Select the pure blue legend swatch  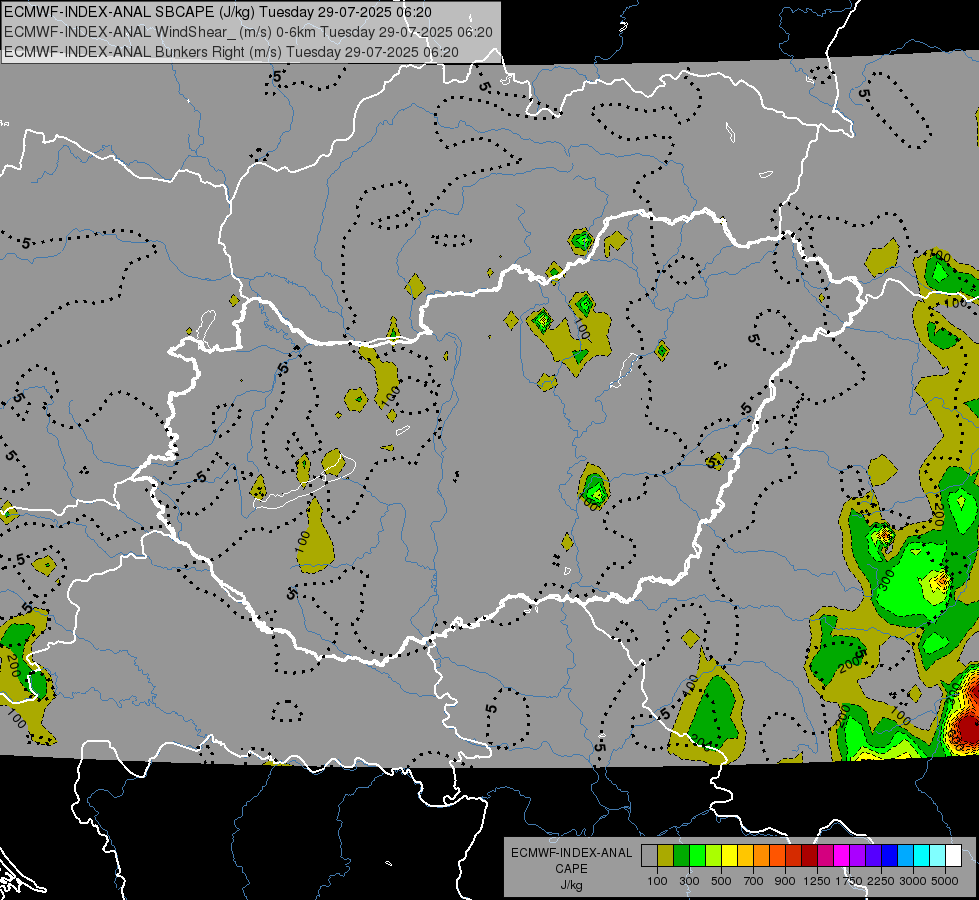pyautogui.click(x=890, y=855)
